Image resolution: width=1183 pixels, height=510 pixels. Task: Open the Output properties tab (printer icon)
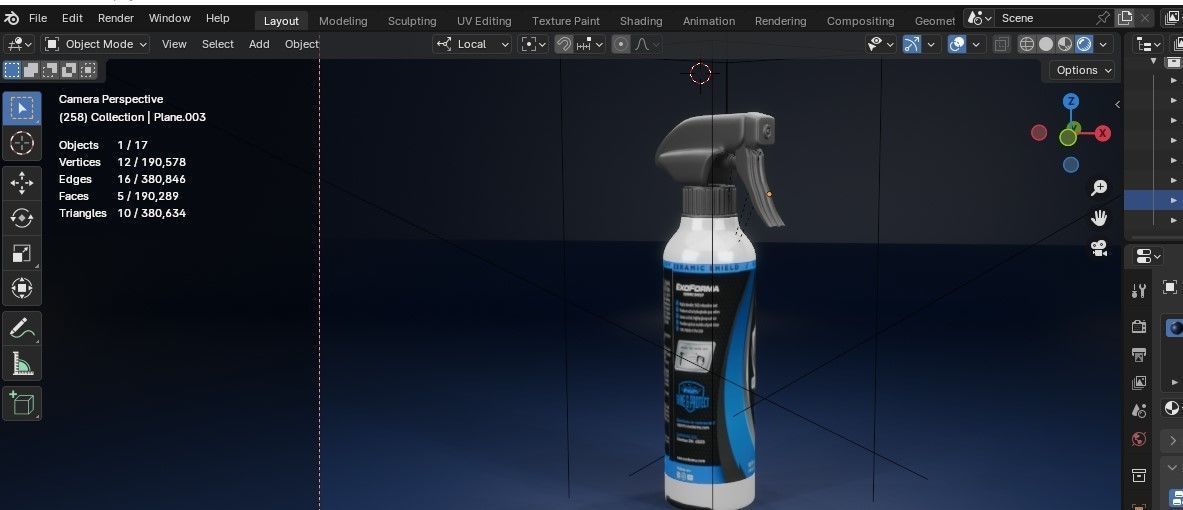[x=1139, y=354]
